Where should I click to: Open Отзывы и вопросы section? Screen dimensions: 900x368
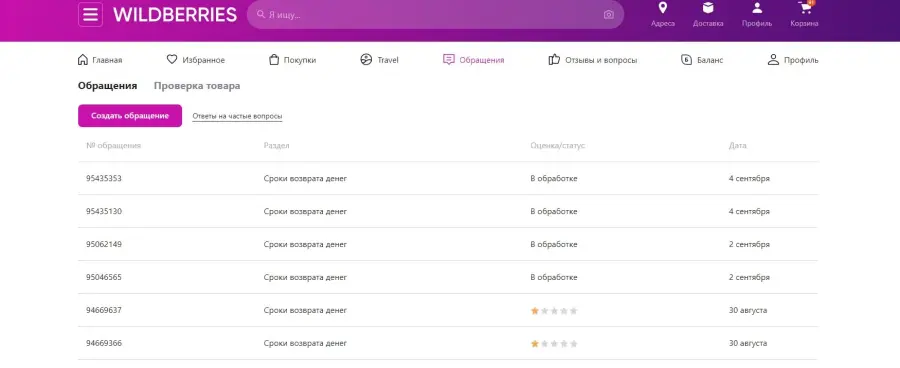click(x=593, y=60)
